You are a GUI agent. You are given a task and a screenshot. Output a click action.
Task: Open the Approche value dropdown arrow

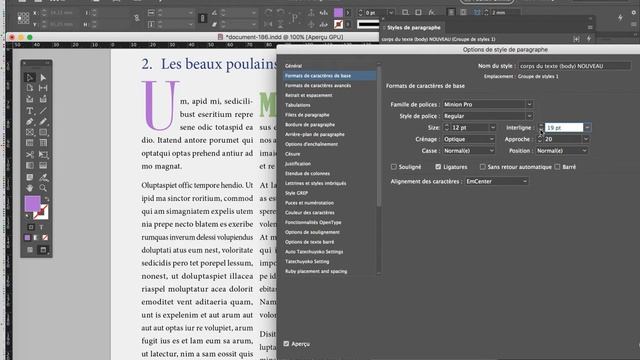[x=586, y=139]
